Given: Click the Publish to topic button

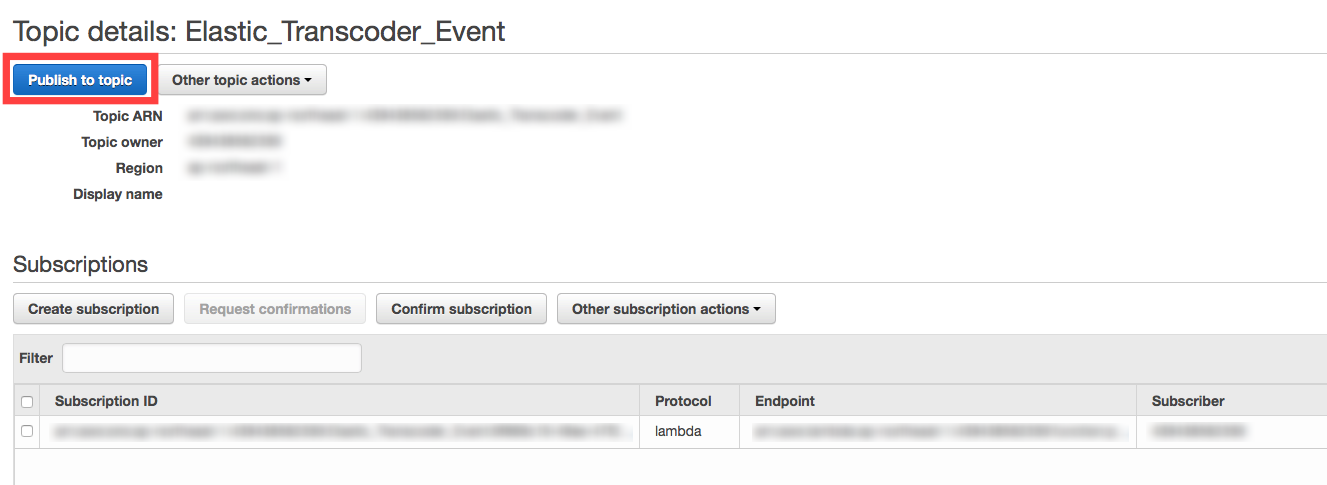Looking at the screenshot, I should (x=80, y=80).
